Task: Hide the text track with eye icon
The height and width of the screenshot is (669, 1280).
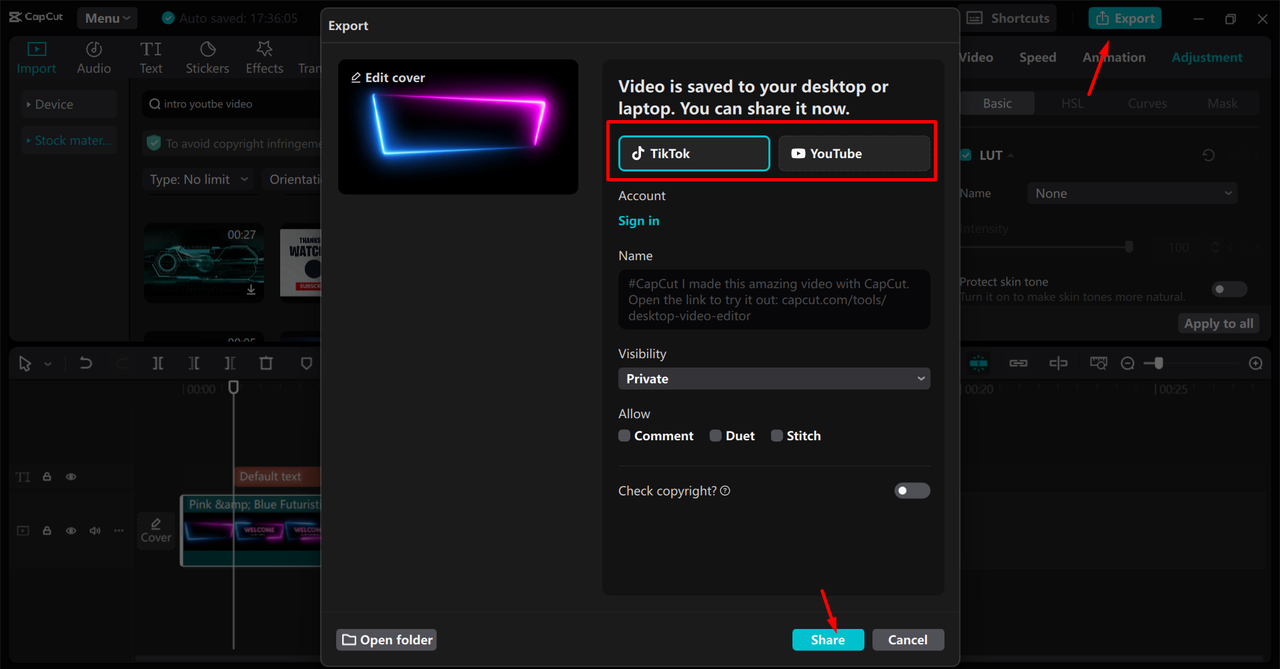Action: 71,477
